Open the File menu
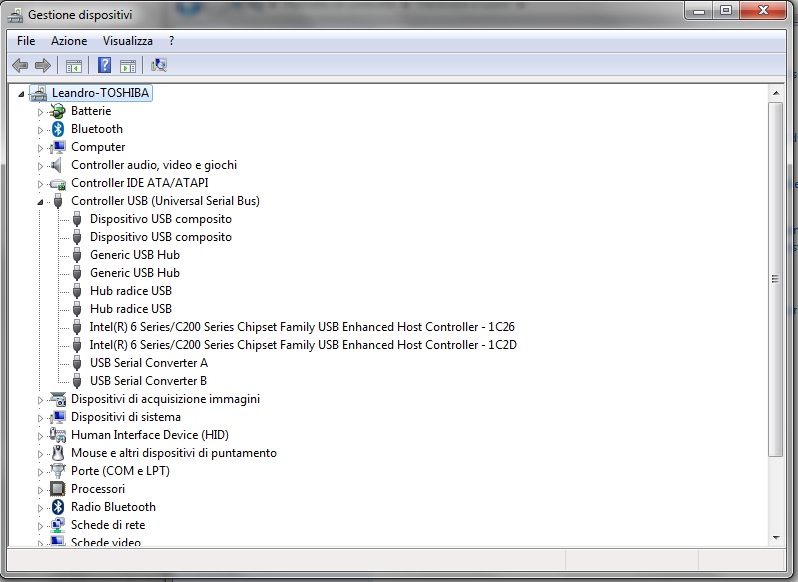 tap(26, 41)
